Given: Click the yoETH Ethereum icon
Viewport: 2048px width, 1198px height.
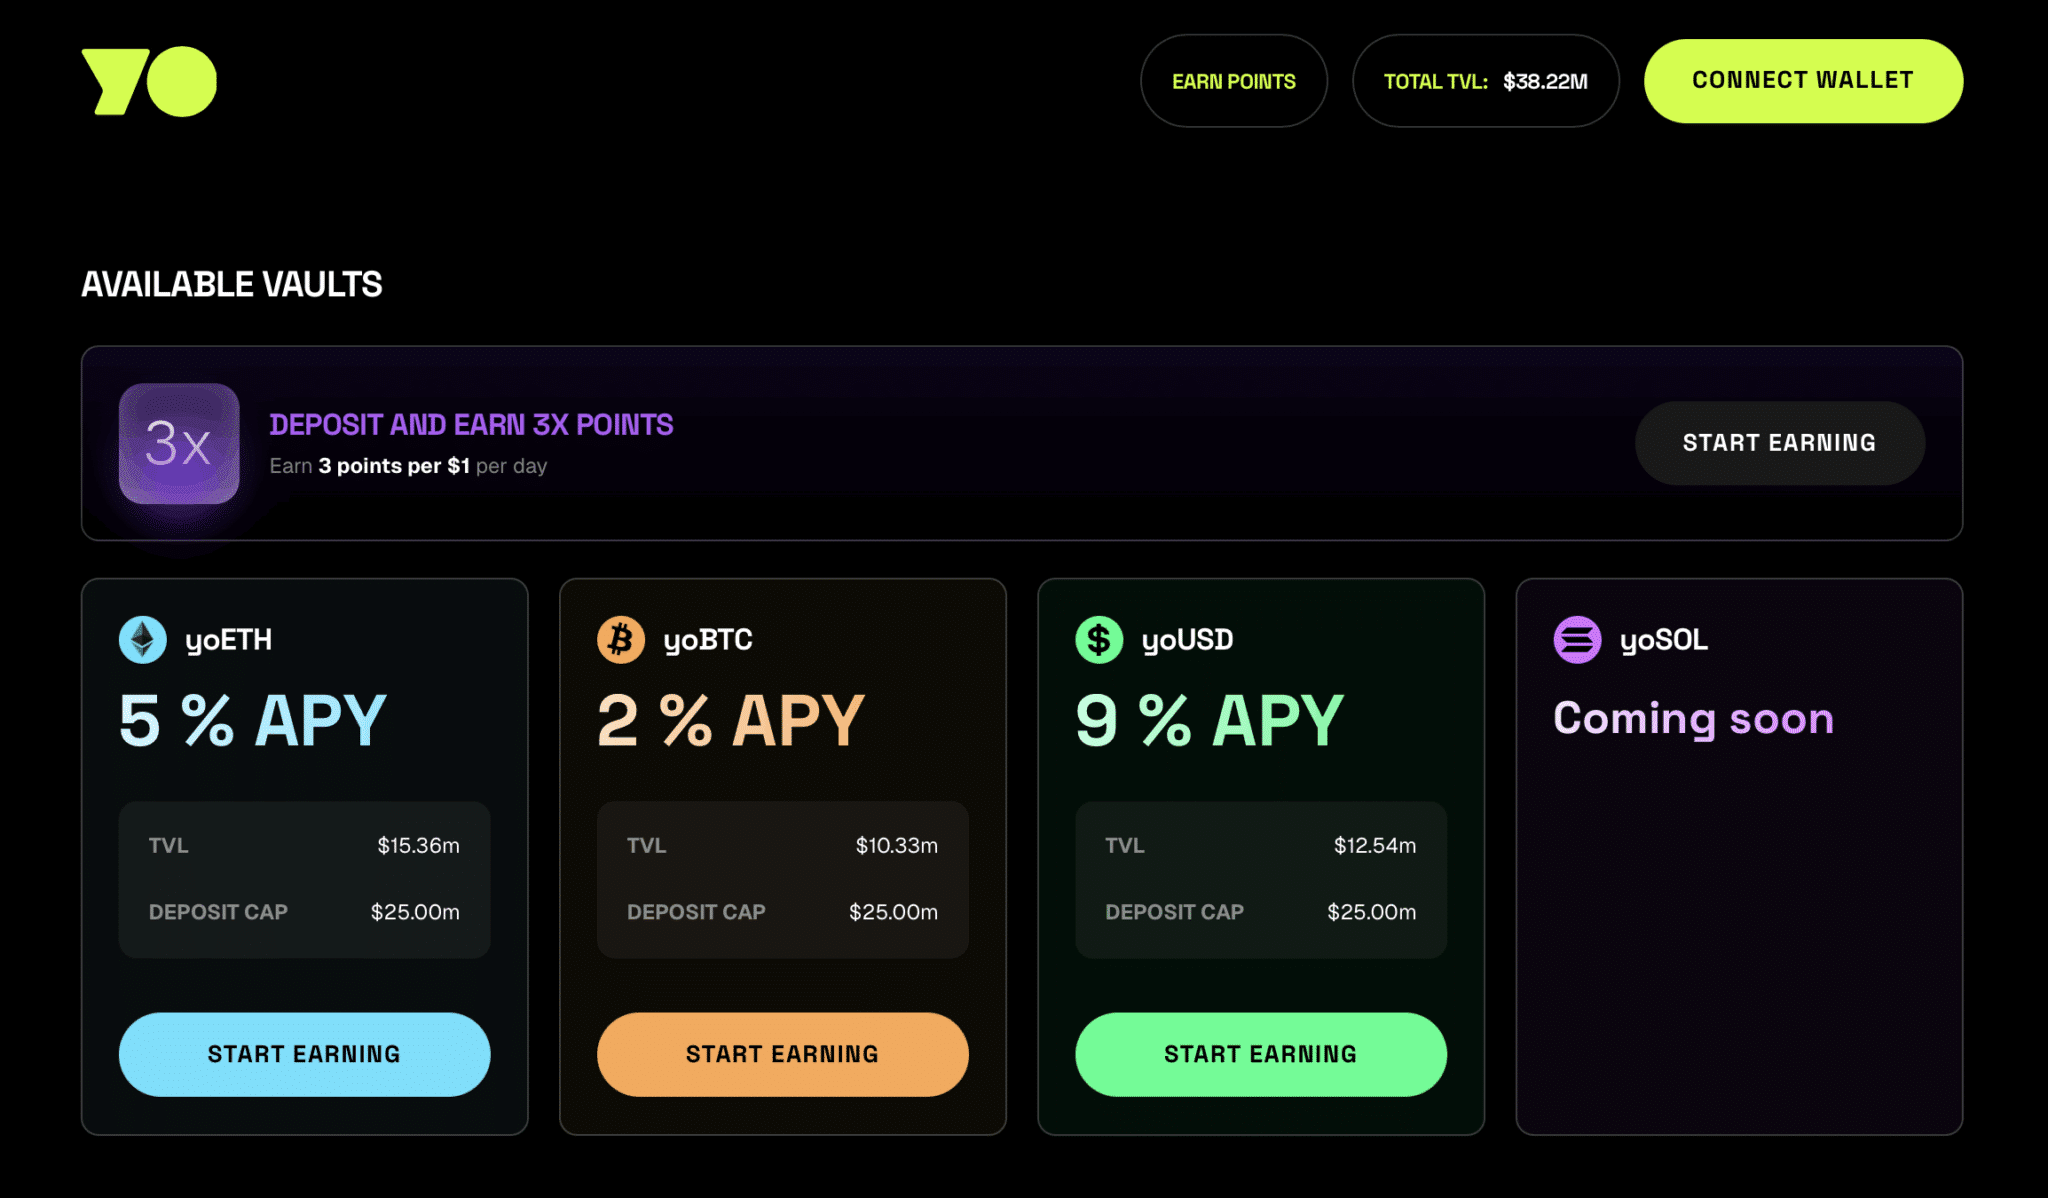Looking at the screenshot, I should tap(143, 640).
